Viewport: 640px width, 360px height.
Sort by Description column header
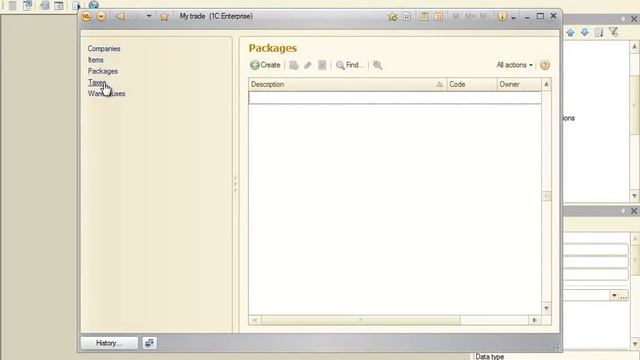[x=347, y=84]
